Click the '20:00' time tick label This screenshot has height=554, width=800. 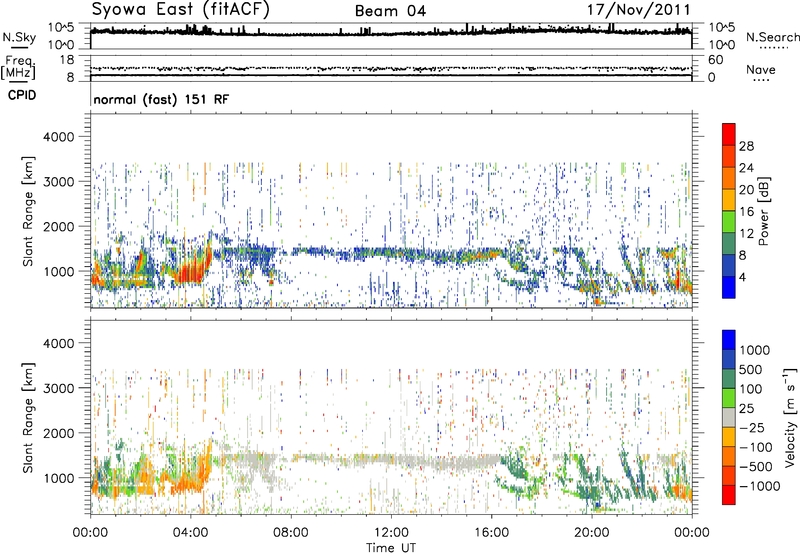click(x=591, y=533)
